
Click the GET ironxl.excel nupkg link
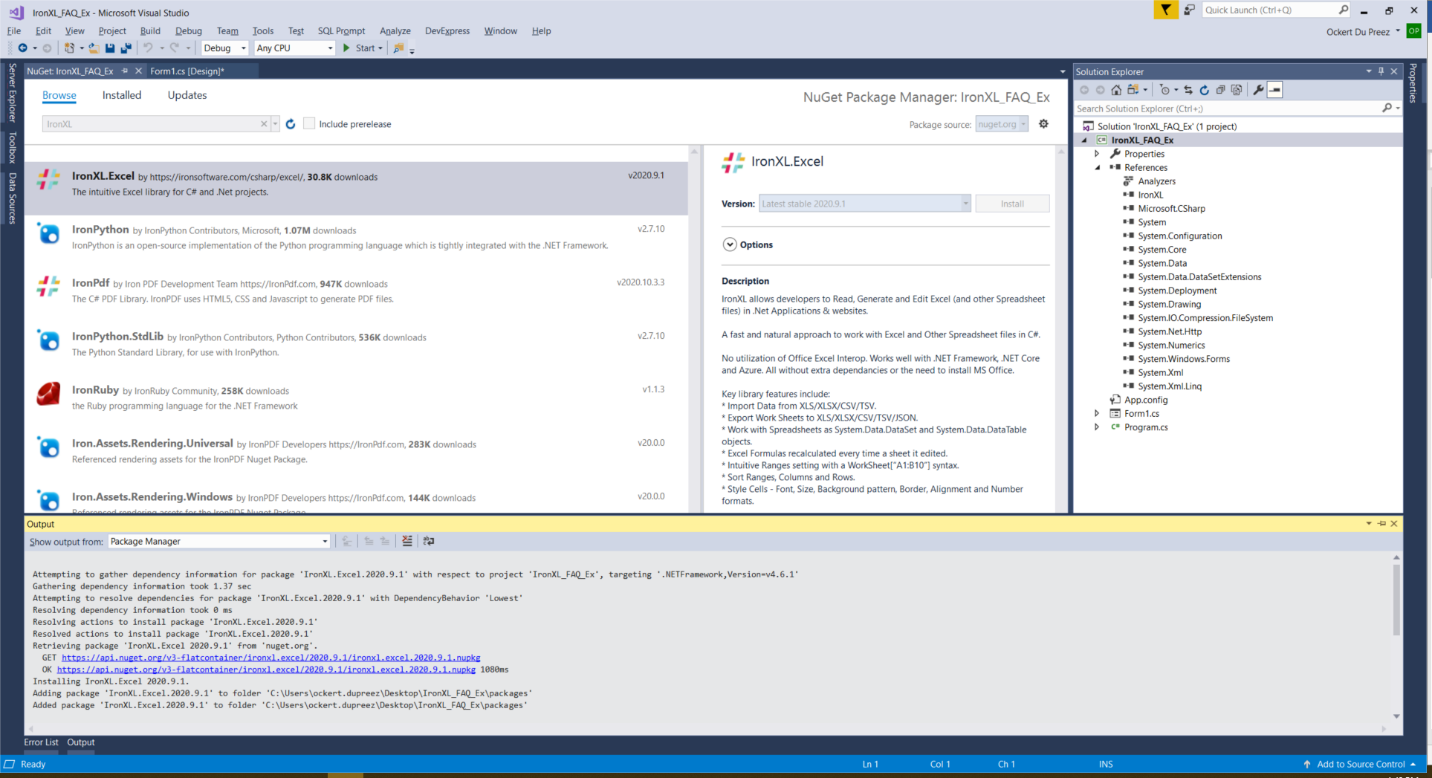pyautogui.click(x=269, y=658)
